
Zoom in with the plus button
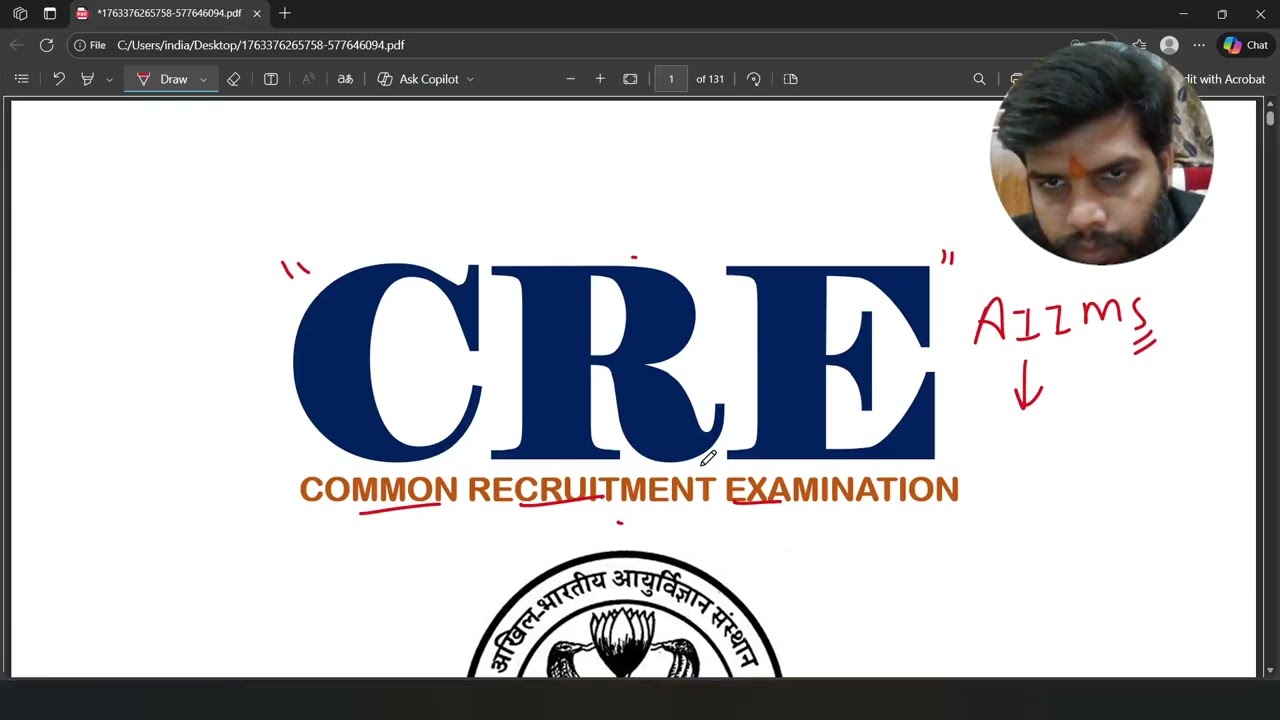(x=600, y=79)
